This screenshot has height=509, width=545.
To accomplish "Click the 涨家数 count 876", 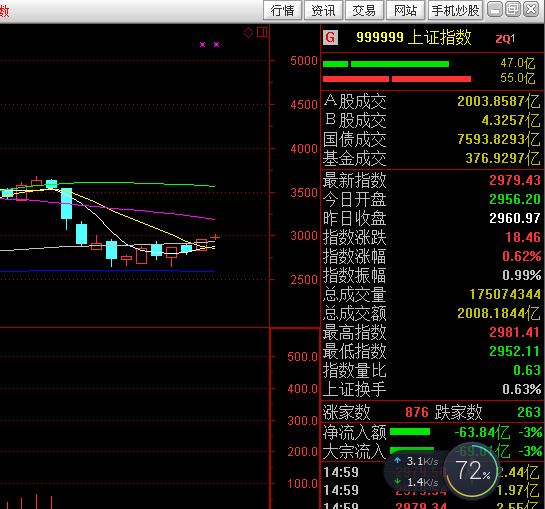I will pos(417,412).
